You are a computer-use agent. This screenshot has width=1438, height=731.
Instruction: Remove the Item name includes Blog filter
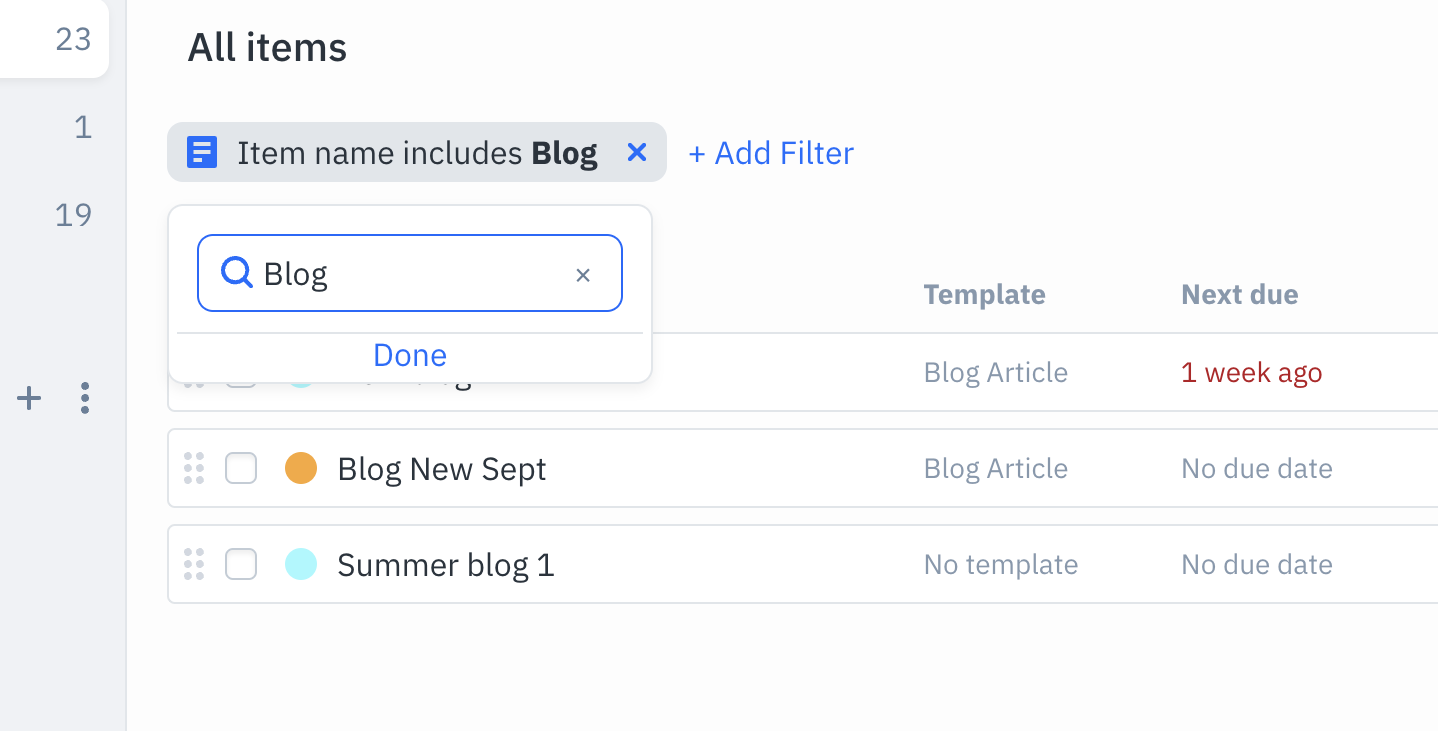pos(637,152)
